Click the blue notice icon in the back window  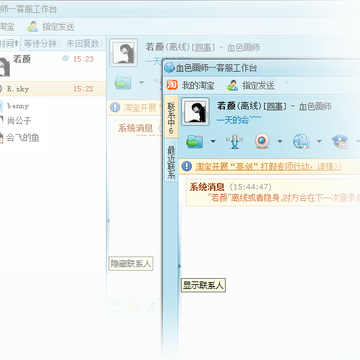click(x=115, y=107)
